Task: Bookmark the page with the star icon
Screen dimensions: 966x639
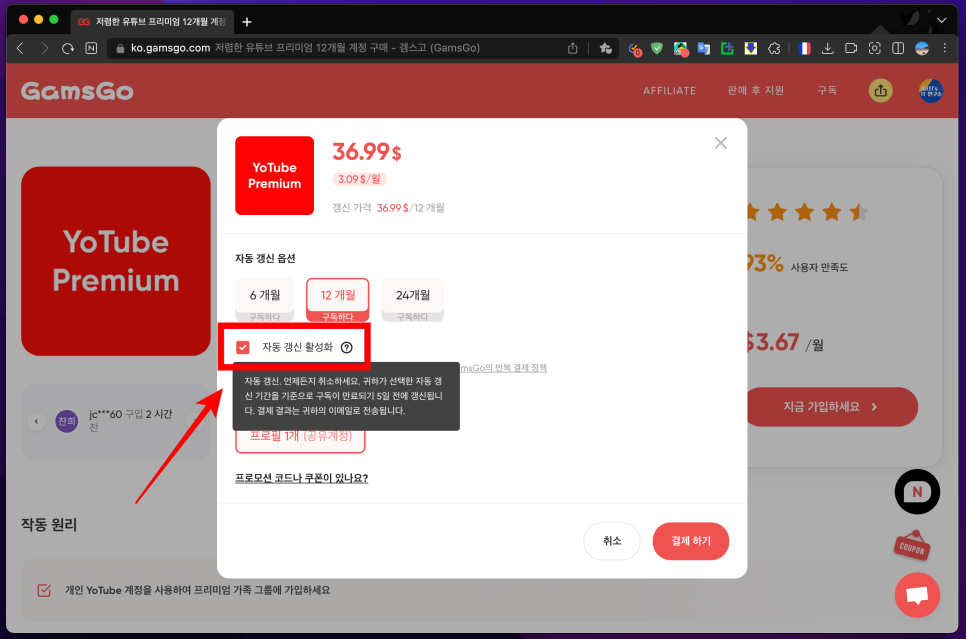Action: 606,48
